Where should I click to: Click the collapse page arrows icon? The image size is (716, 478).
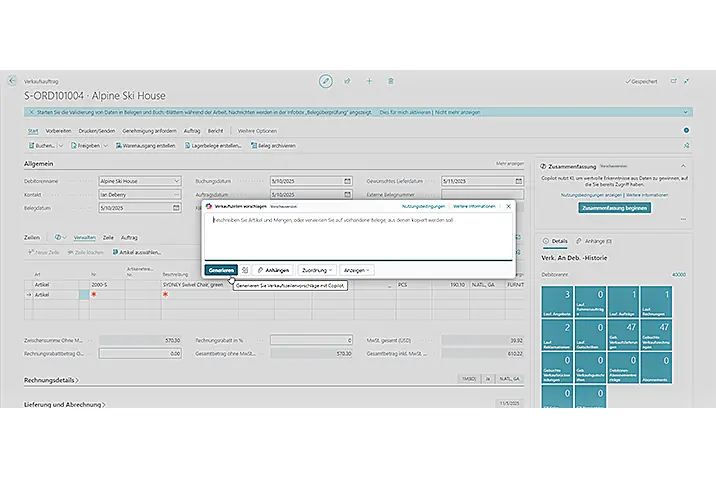(x=687, y=81)
